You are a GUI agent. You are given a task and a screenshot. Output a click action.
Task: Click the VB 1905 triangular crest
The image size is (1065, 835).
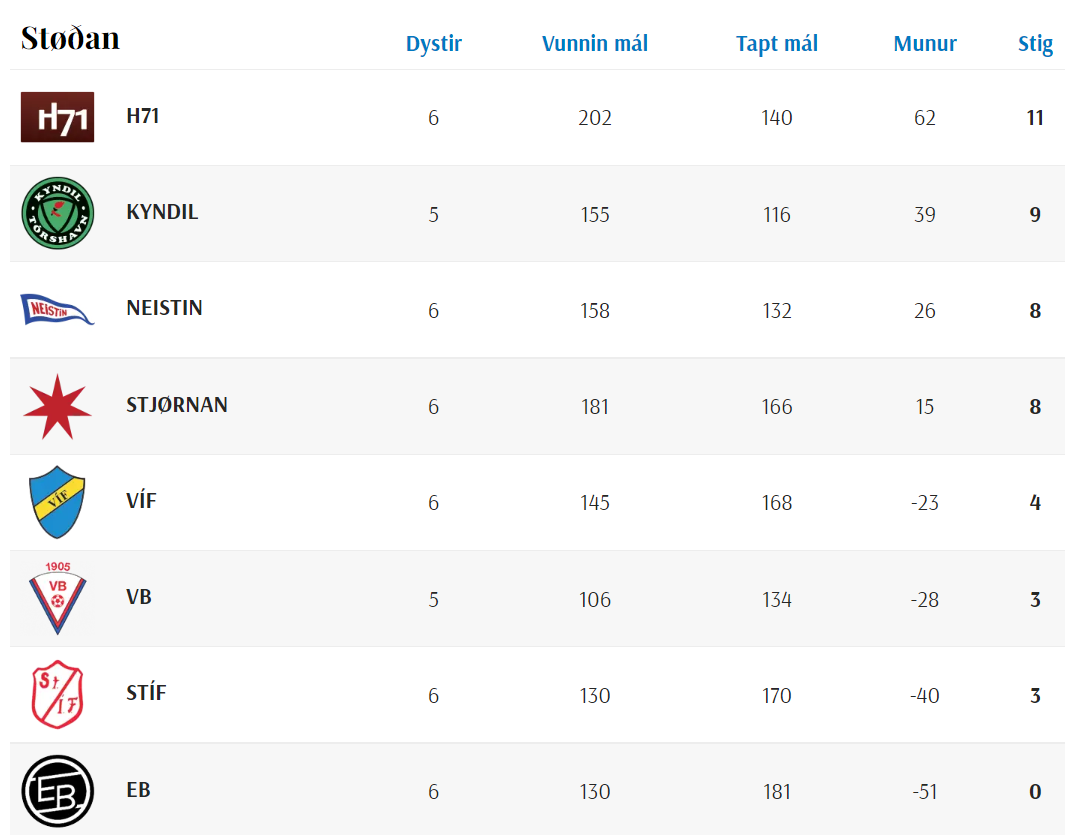click(57, 598)
